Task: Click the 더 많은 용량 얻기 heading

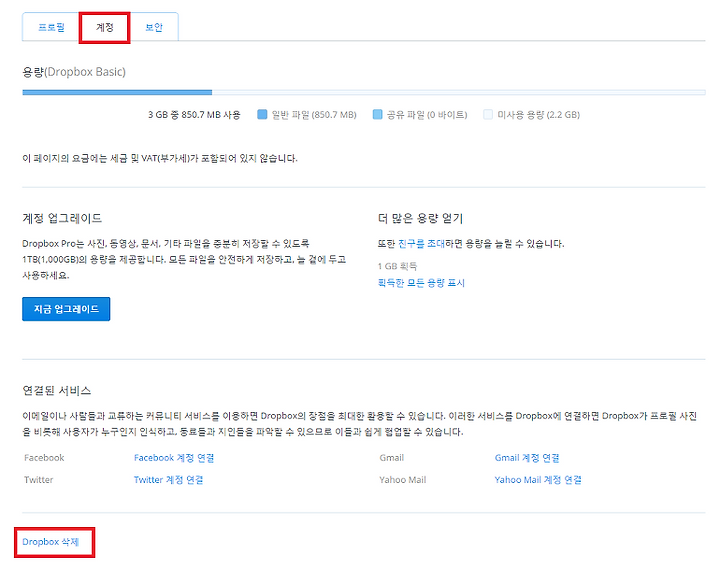Action: pos(420,218)
